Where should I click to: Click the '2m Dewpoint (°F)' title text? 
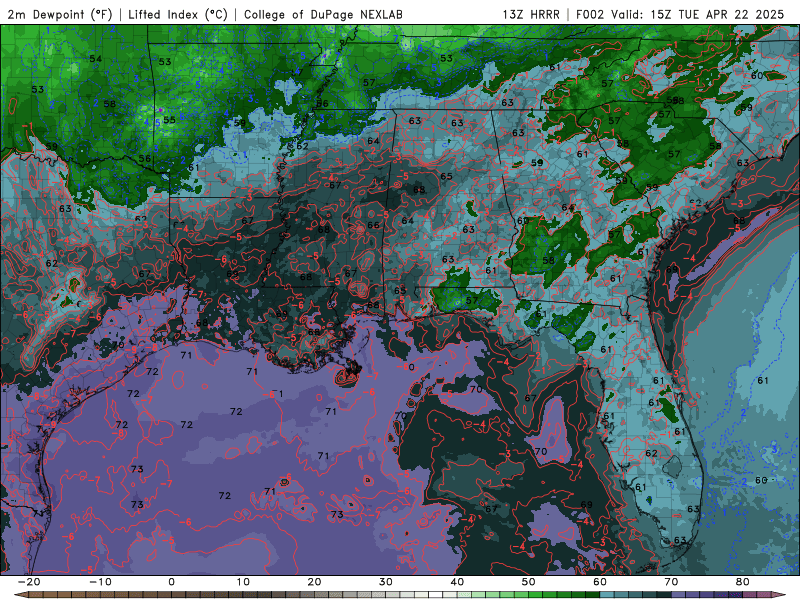point(60,14)
